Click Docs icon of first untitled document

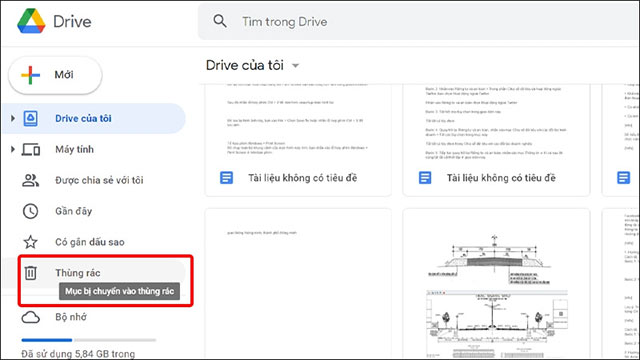227,178
